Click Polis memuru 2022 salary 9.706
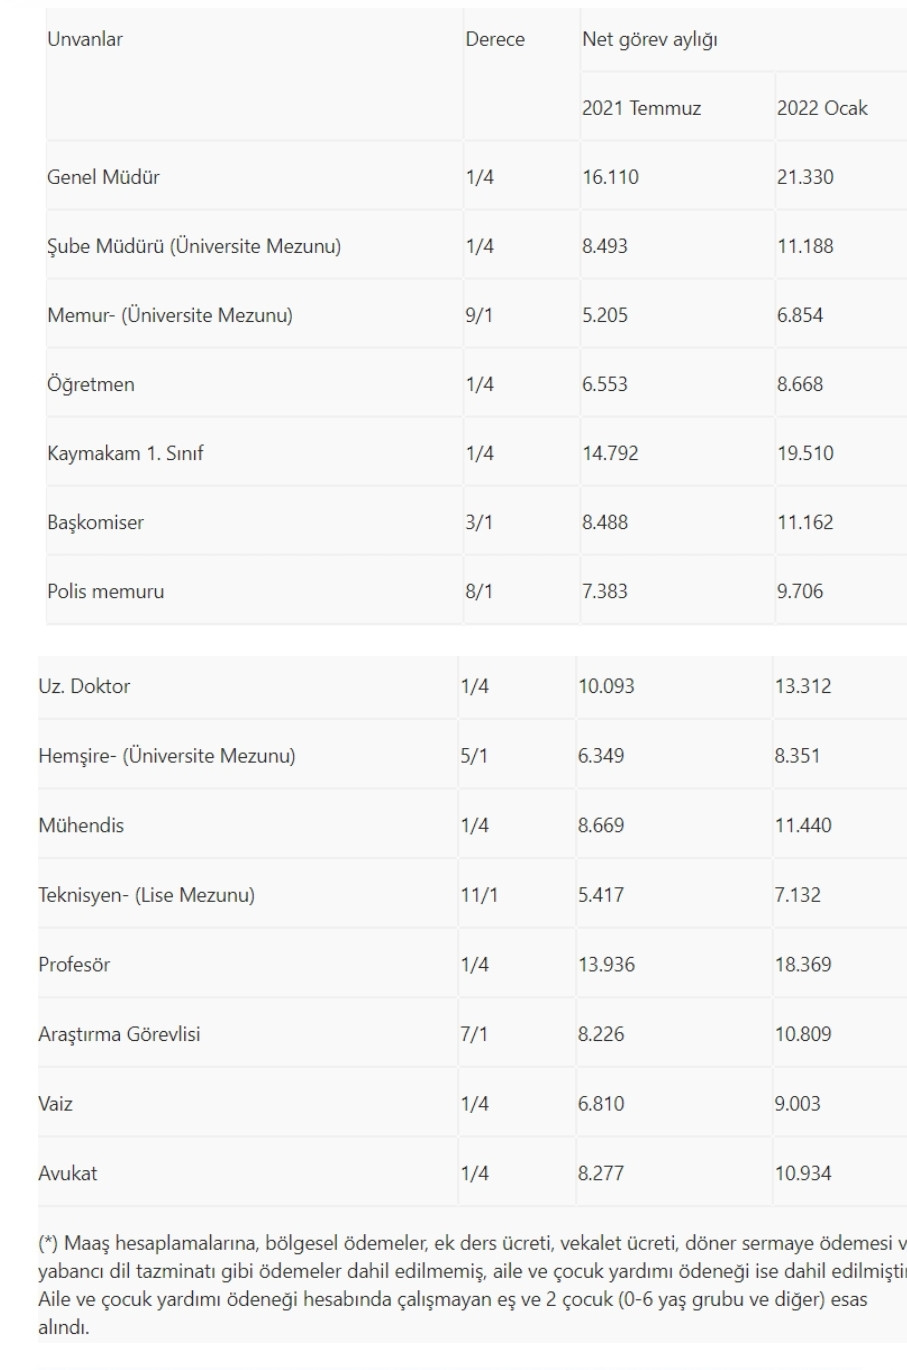Screen dimensions: 907x1370 pos(800,591)
